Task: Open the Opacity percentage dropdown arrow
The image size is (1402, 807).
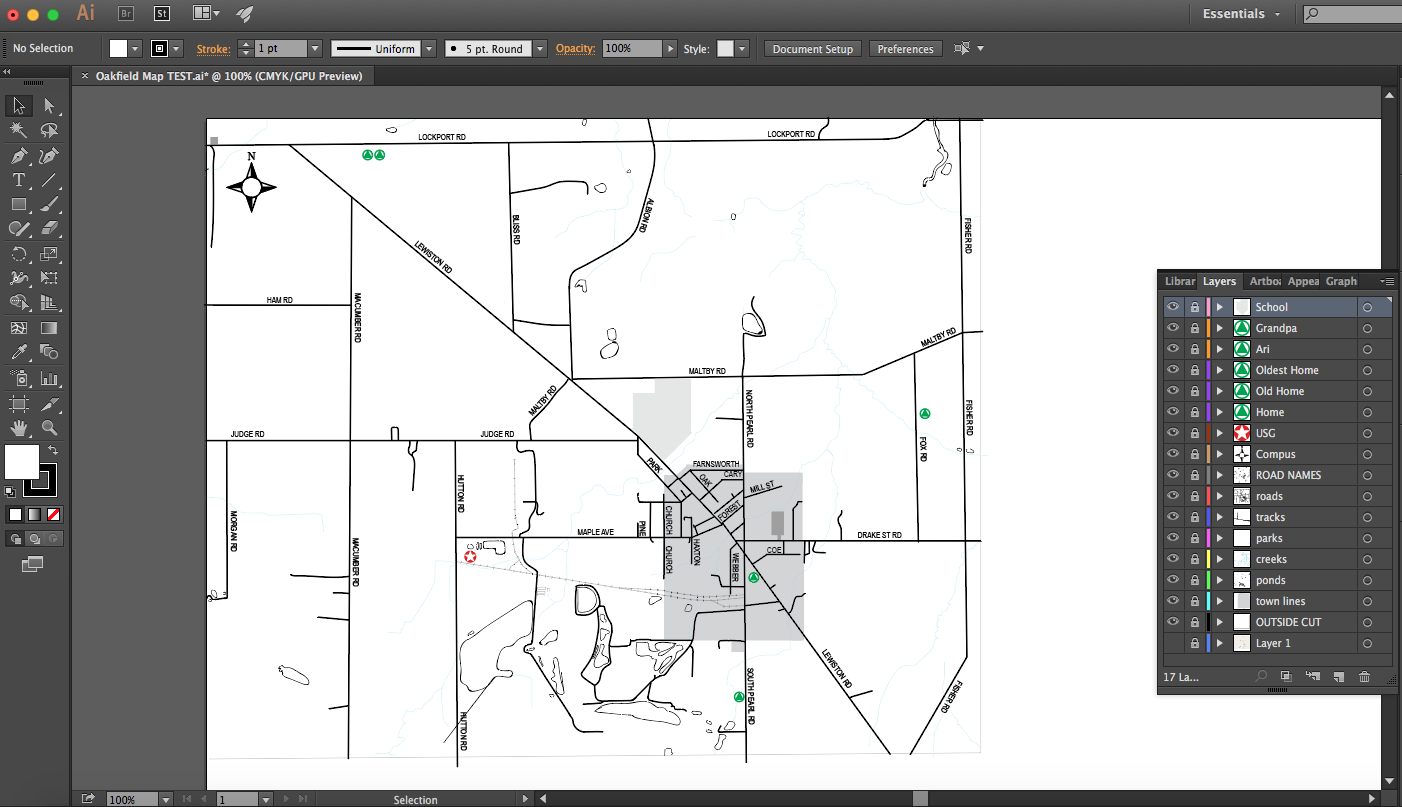Action: tap(670, 48)
